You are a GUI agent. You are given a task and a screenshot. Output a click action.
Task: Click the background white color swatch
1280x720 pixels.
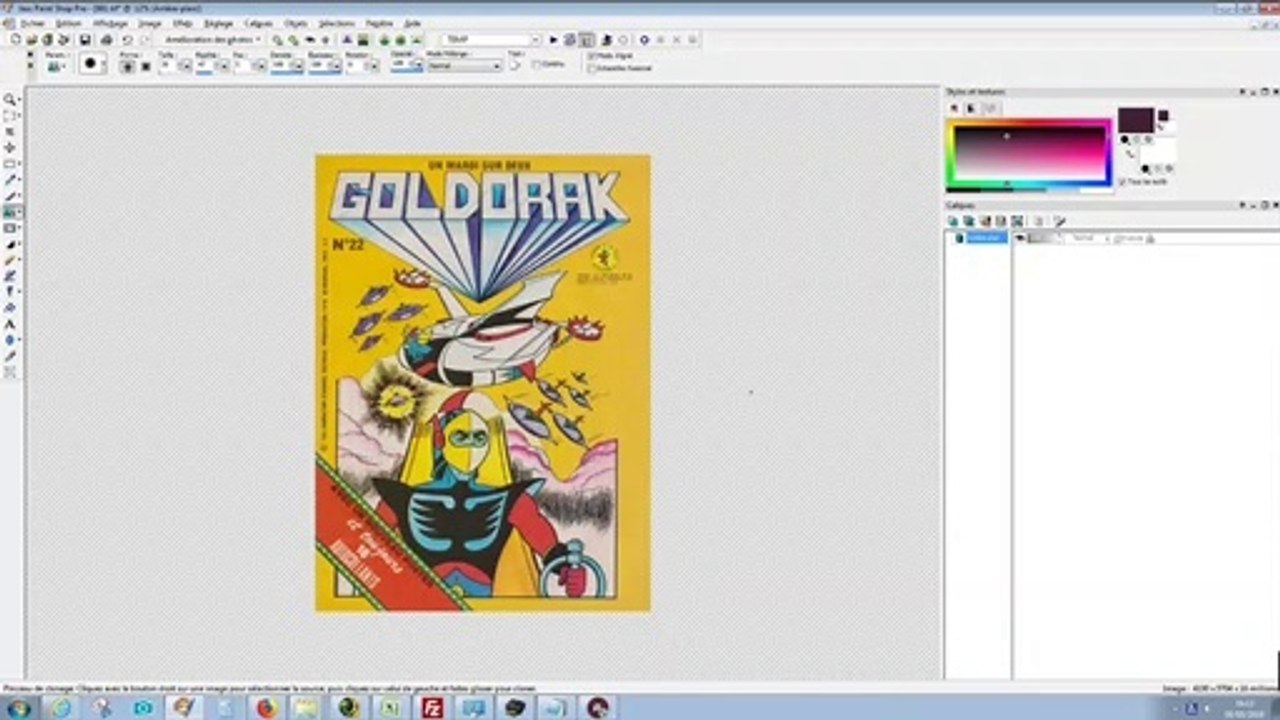click(x=1157, y=151)
